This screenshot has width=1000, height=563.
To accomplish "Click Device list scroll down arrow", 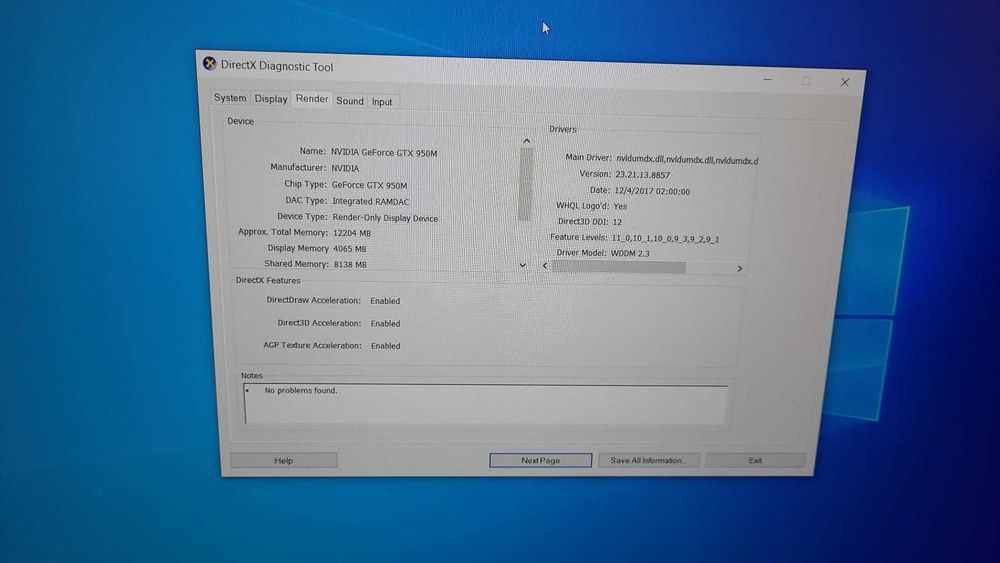I will [523, 265].
